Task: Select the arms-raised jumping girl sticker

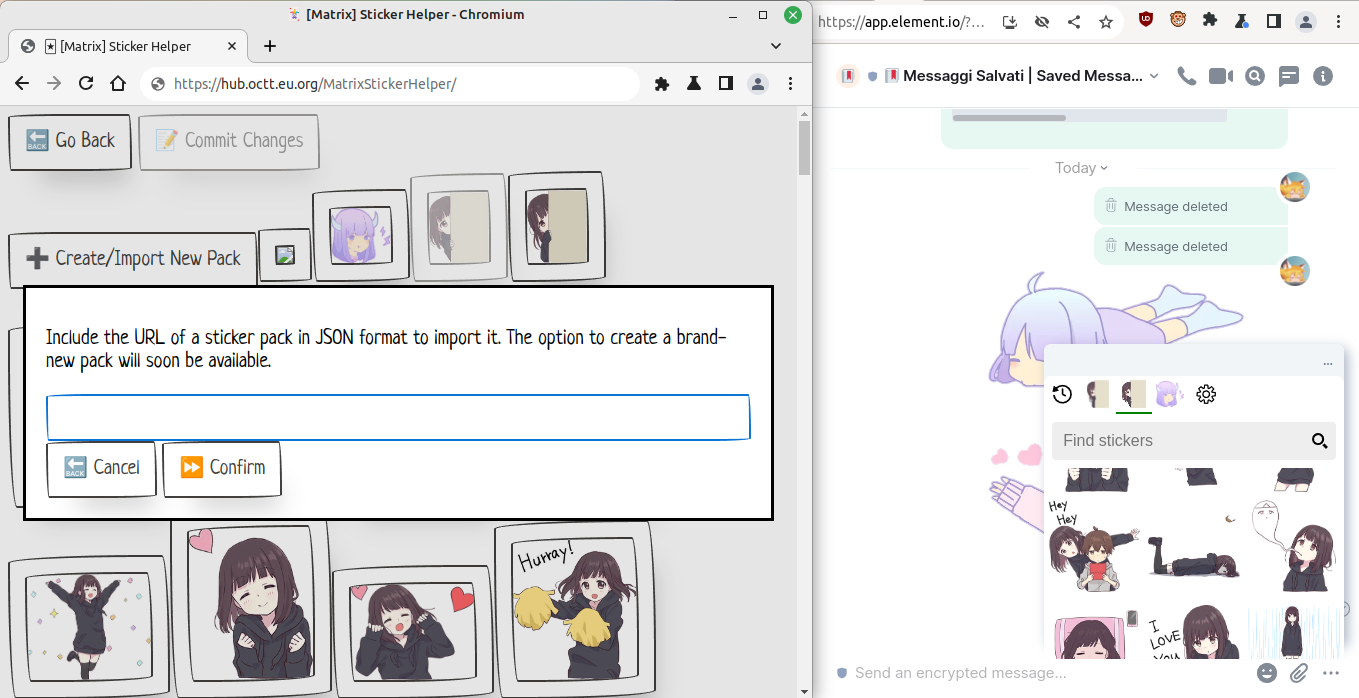Action: (88, 627)
